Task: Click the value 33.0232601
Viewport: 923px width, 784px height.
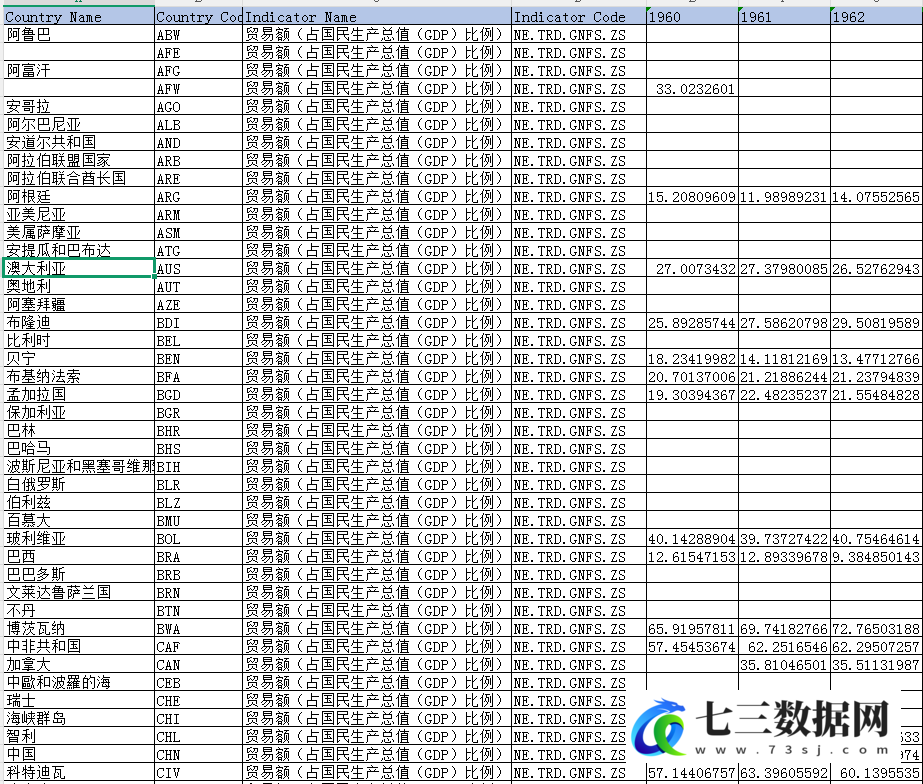Action: click(x=692, y=89)
